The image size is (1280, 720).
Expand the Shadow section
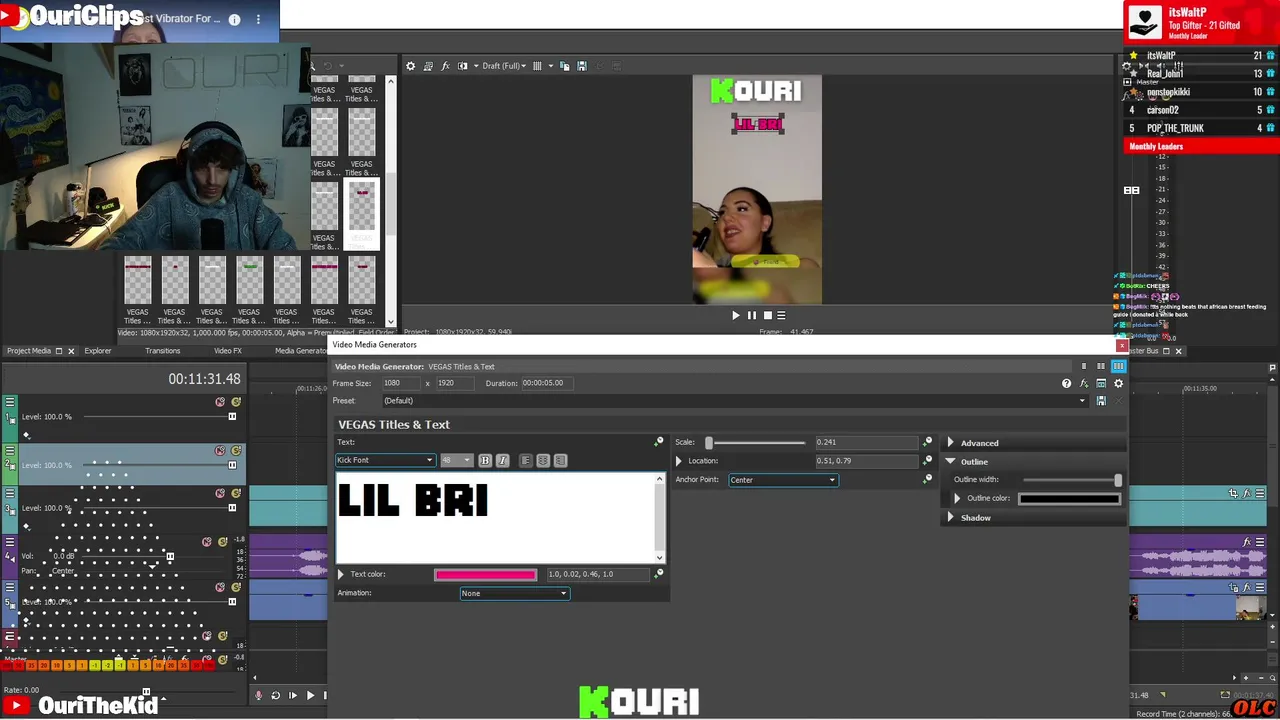coord(951,518)
